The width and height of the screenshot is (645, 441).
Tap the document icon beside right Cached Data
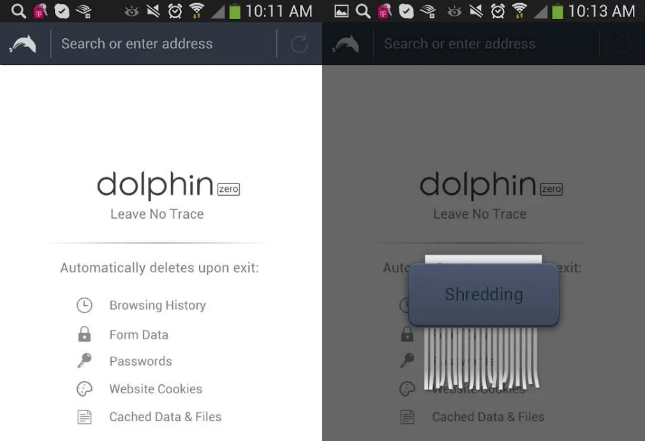(407, 417)
